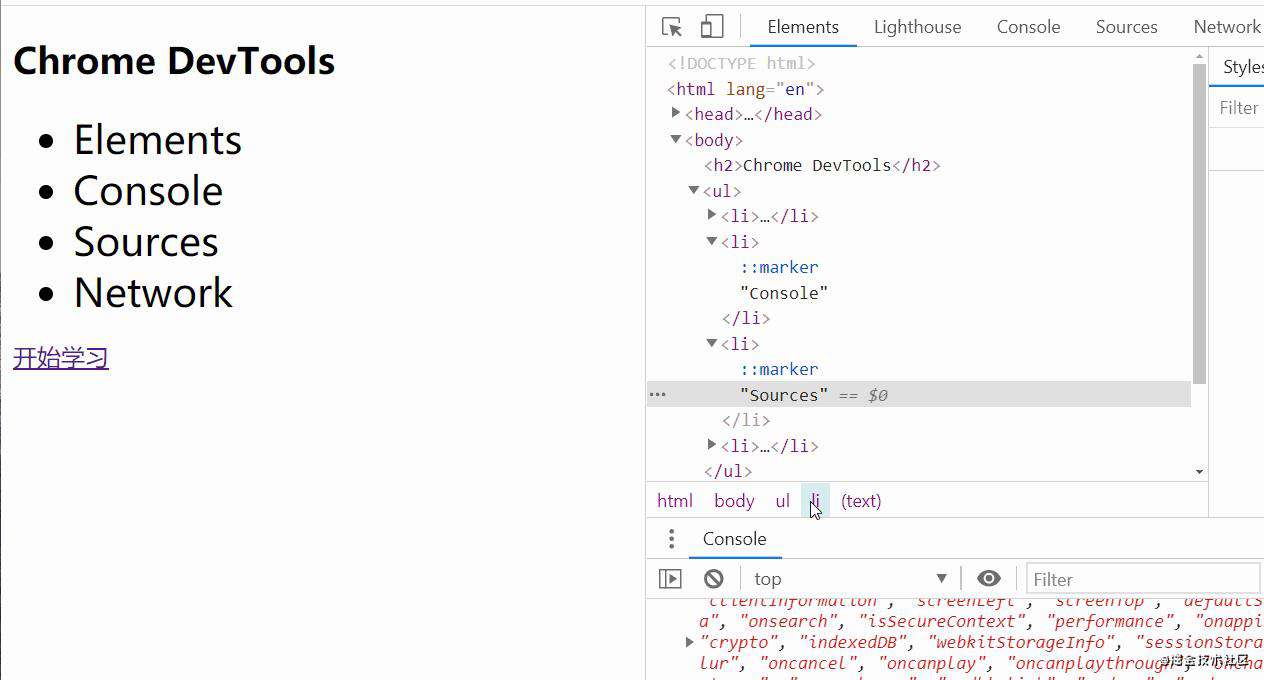Expand the first collapsed li node
Screen dimensions: 1264x680
pyautogui.click(x=712, y=215)
